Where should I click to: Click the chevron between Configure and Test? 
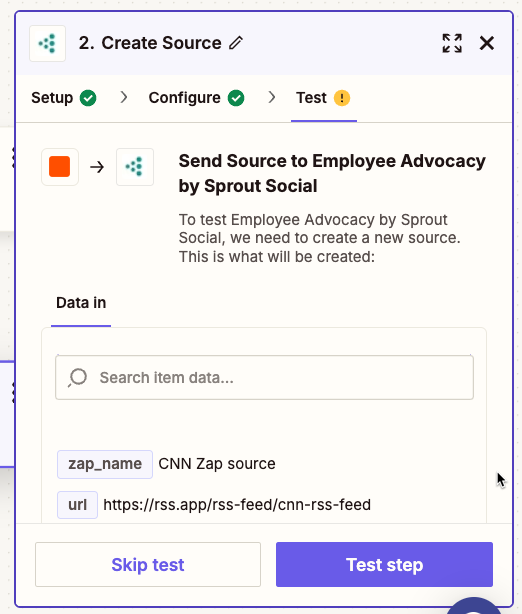(x=272, y=97)
